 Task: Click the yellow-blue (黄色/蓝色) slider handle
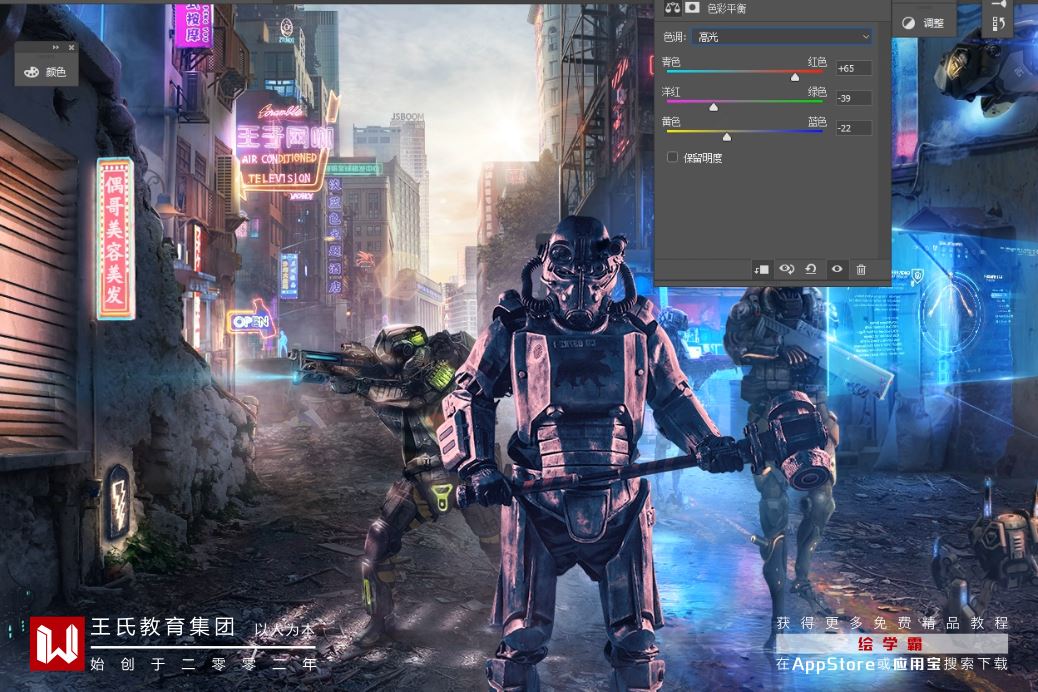click(x=727, y=136)
